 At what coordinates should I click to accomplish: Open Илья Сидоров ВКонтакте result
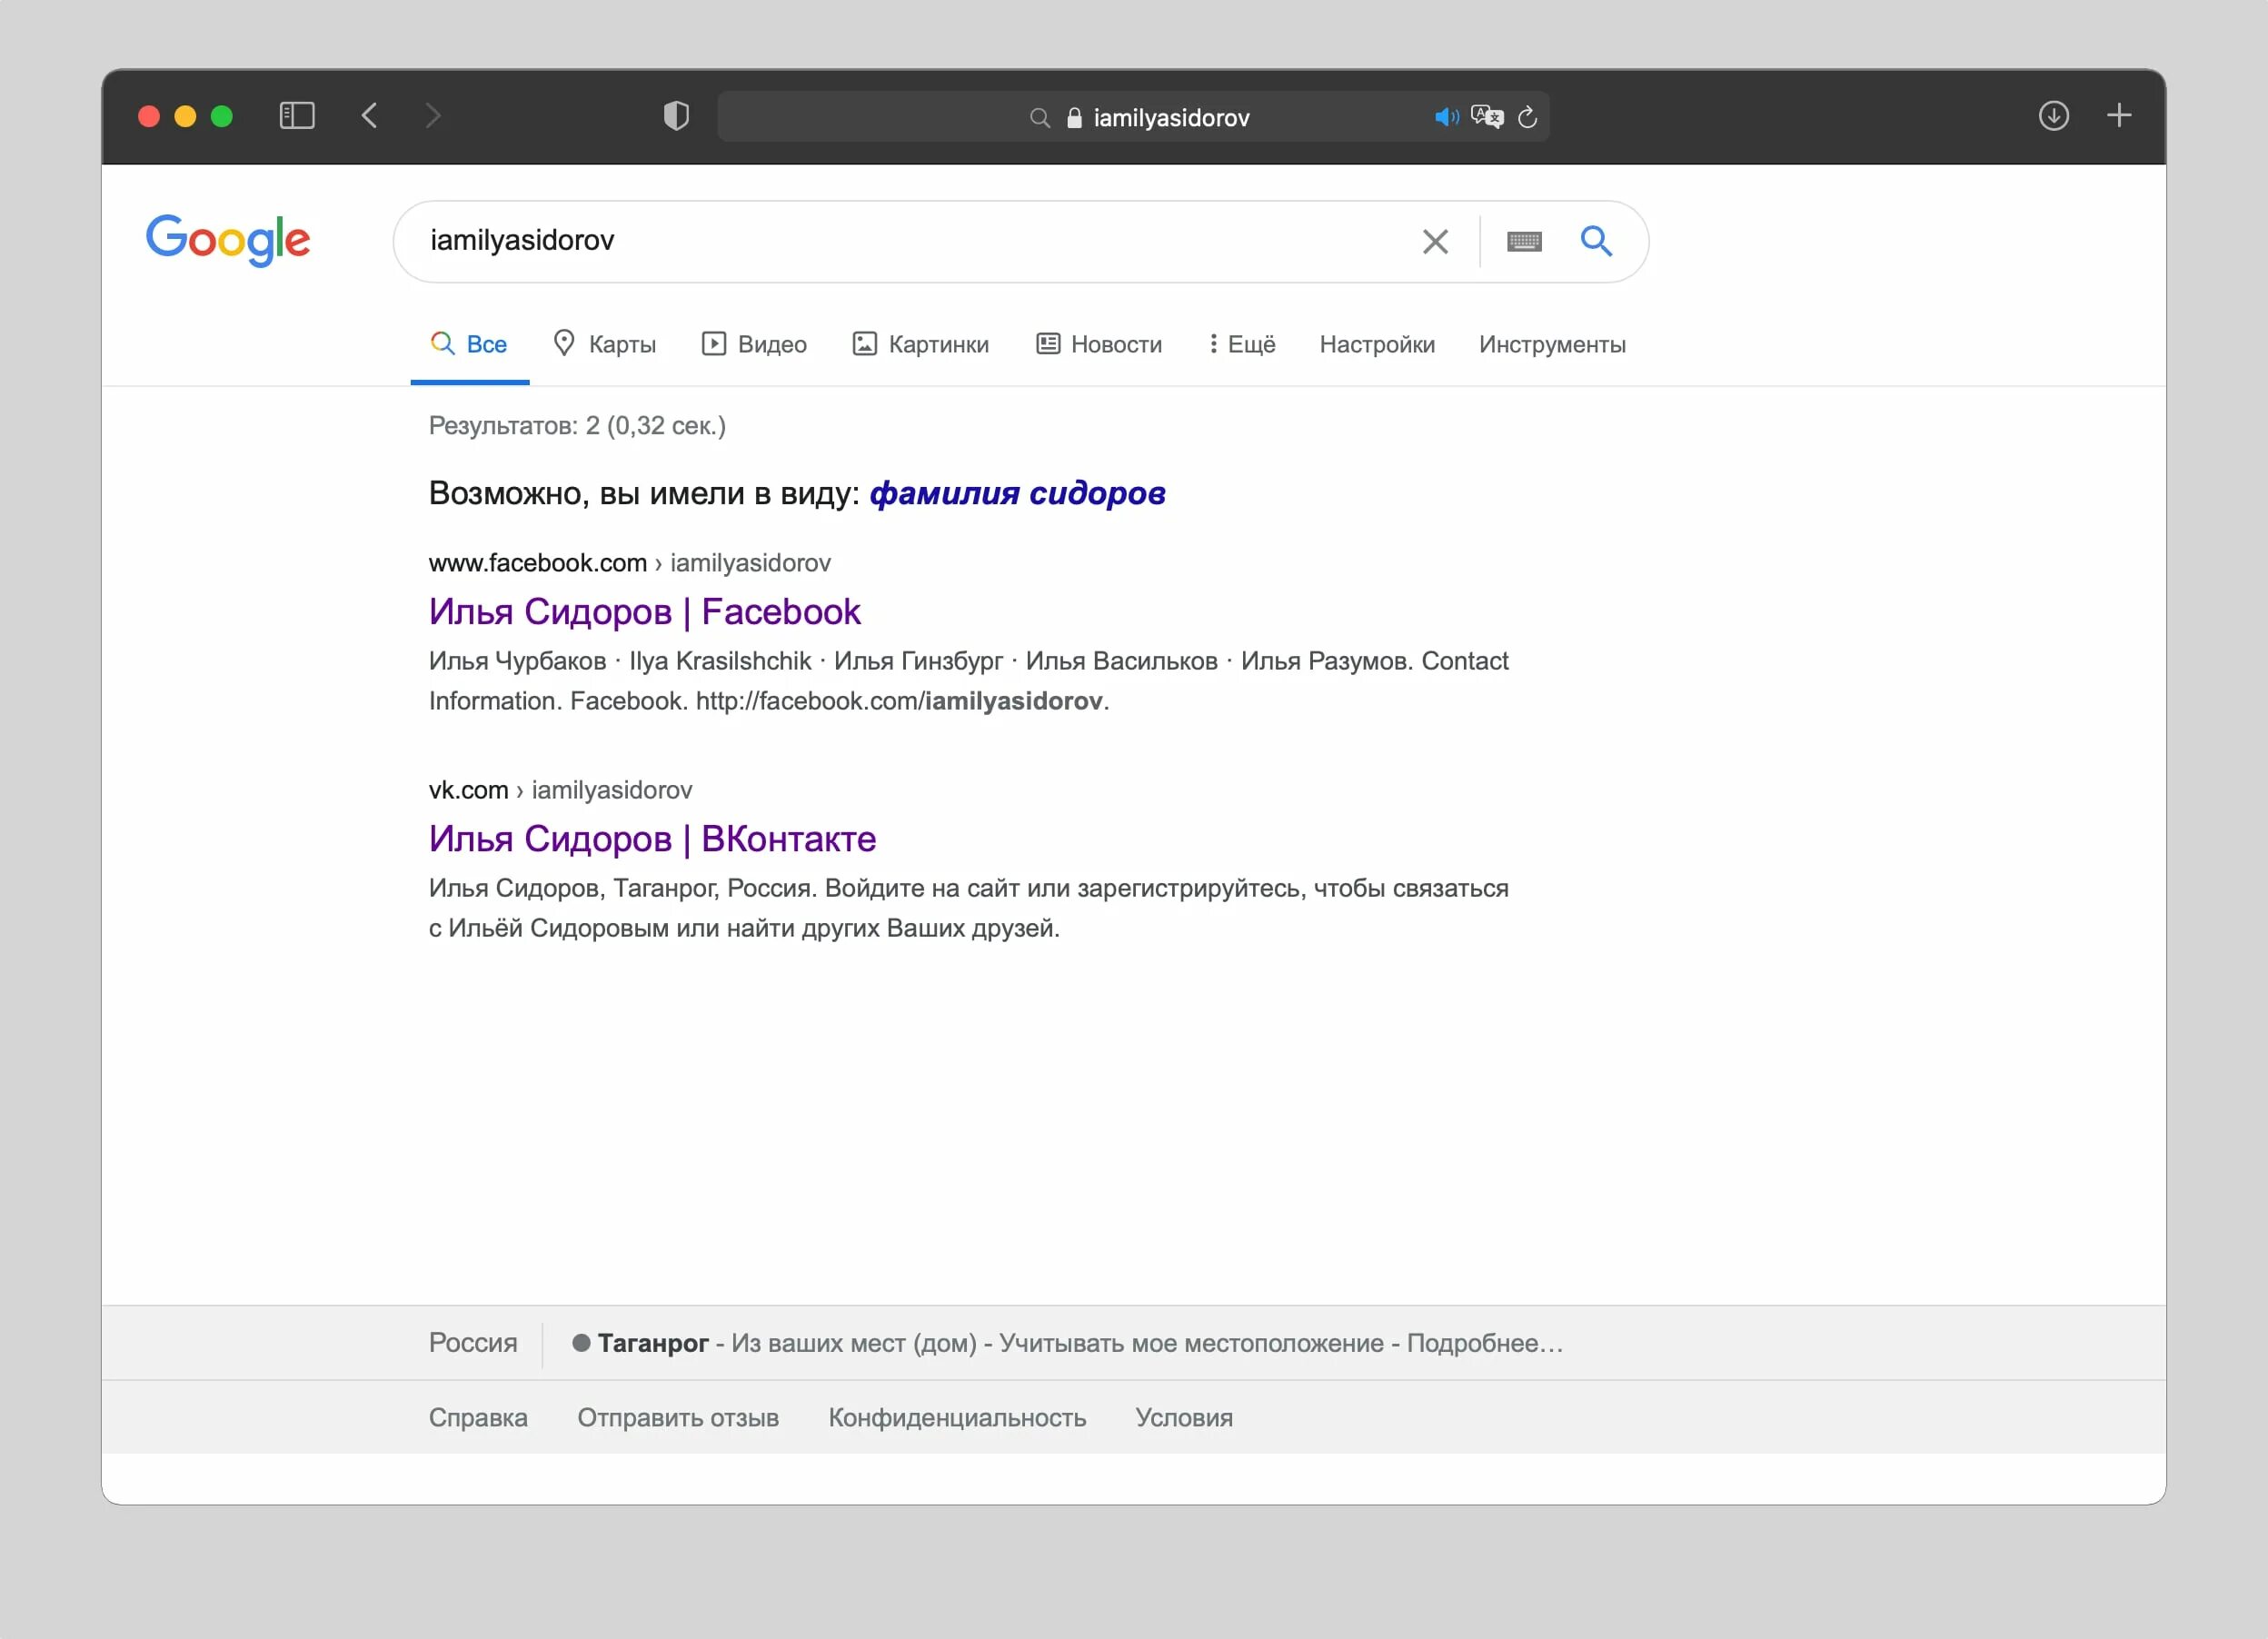click(652, 838)
